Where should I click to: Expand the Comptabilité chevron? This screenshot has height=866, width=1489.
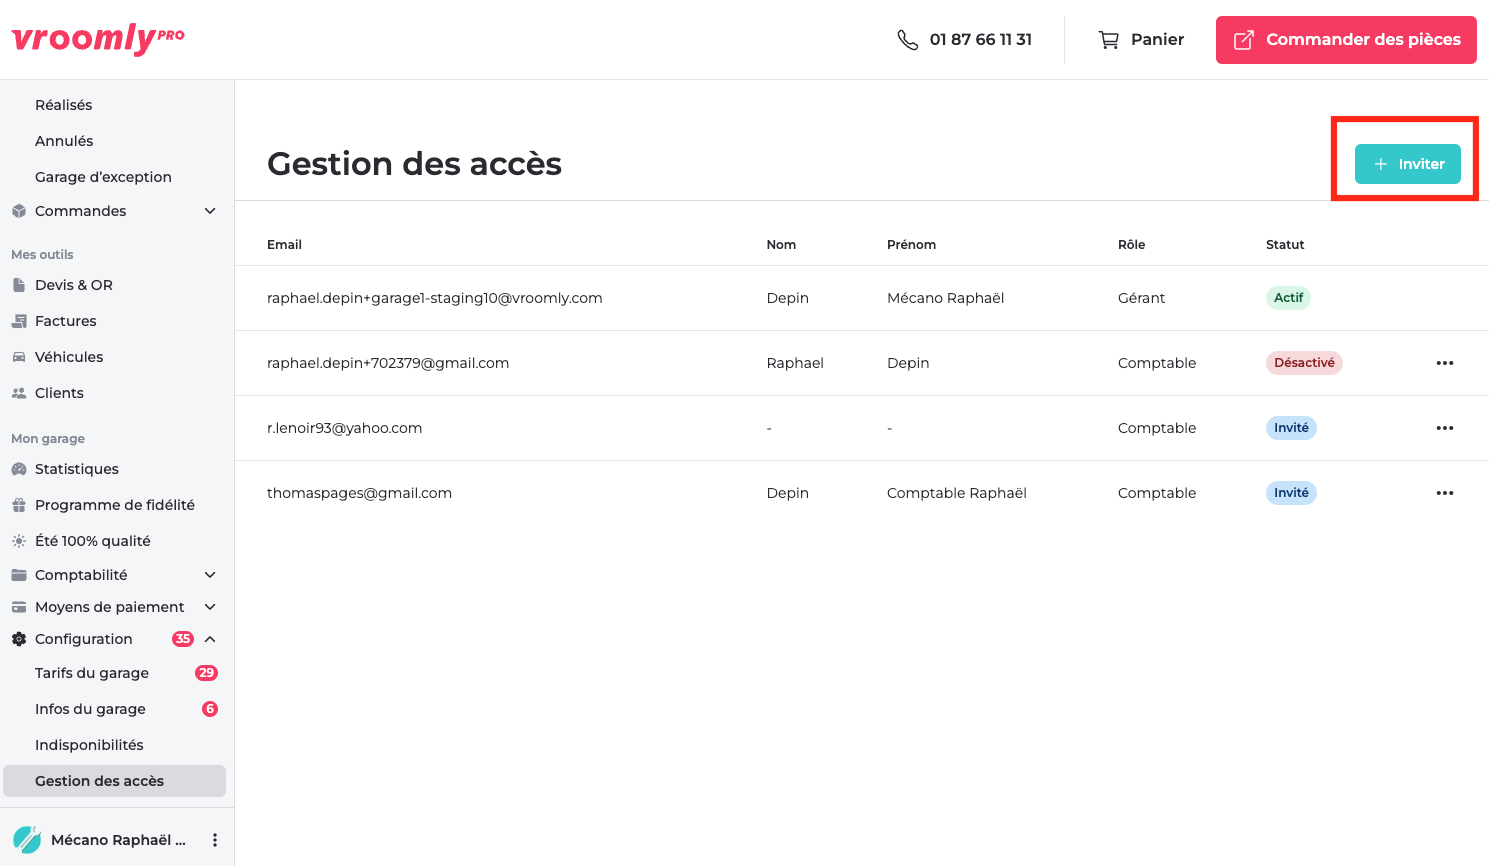tap(210, 575)
